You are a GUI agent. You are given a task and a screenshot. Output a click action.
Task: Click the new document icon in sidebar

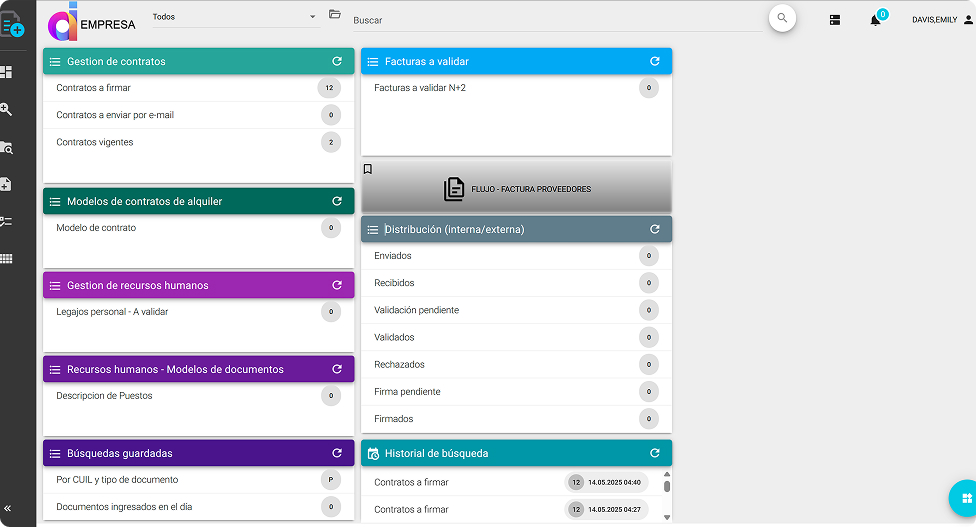pyautogui.click(x=6, y=184)
